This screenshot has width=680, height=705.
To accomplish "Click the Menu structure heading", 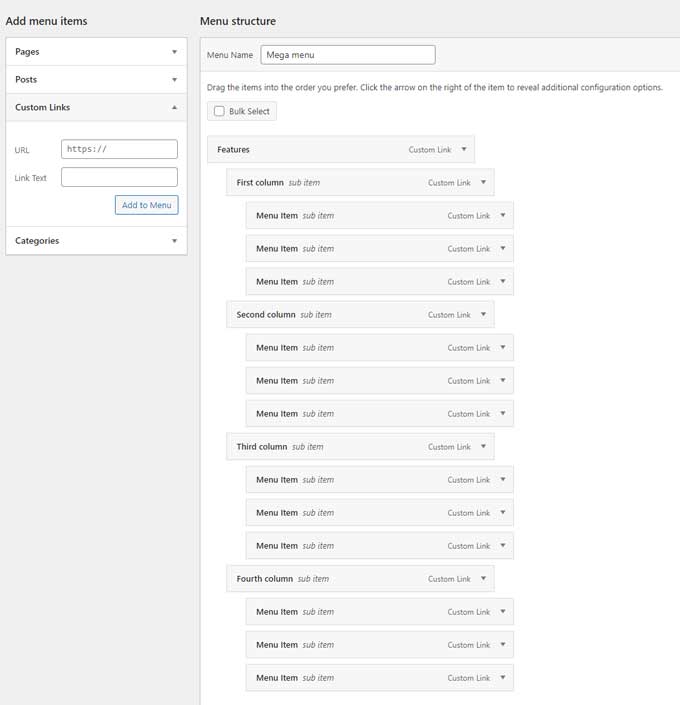I will click(238, 21).
